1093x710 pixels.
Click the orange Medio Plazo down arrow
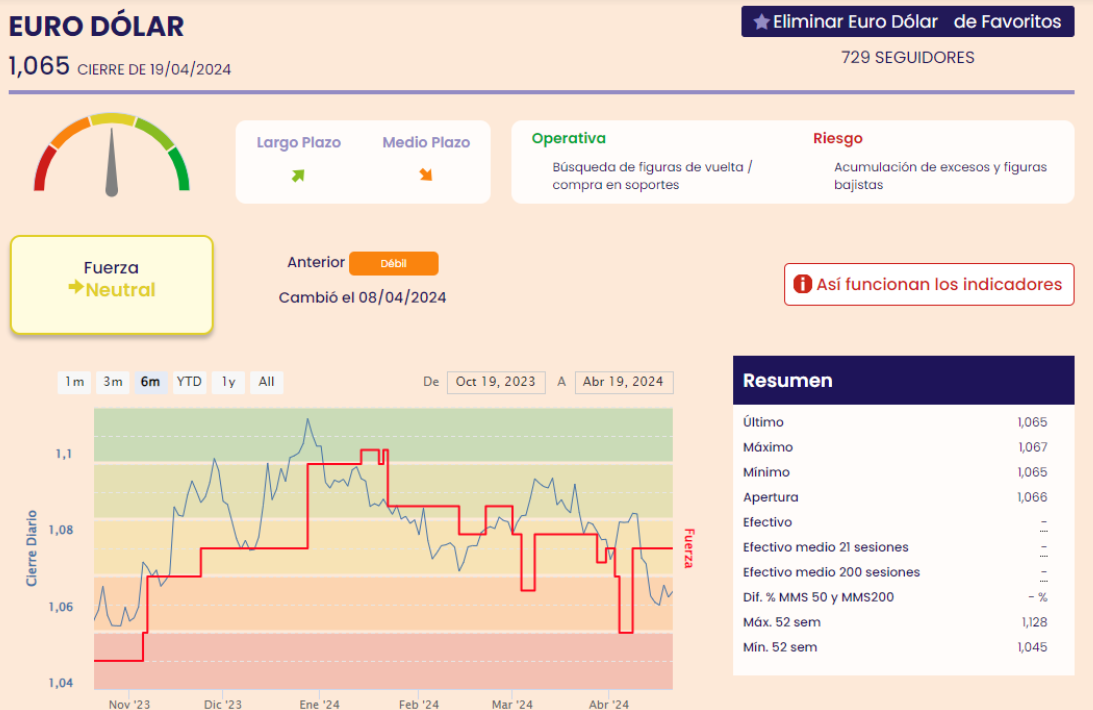point(426,176)
